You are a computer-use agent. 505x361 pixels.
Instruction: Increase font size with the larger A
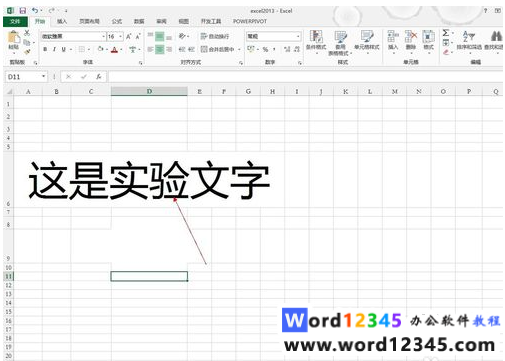(x=129, y=36)
